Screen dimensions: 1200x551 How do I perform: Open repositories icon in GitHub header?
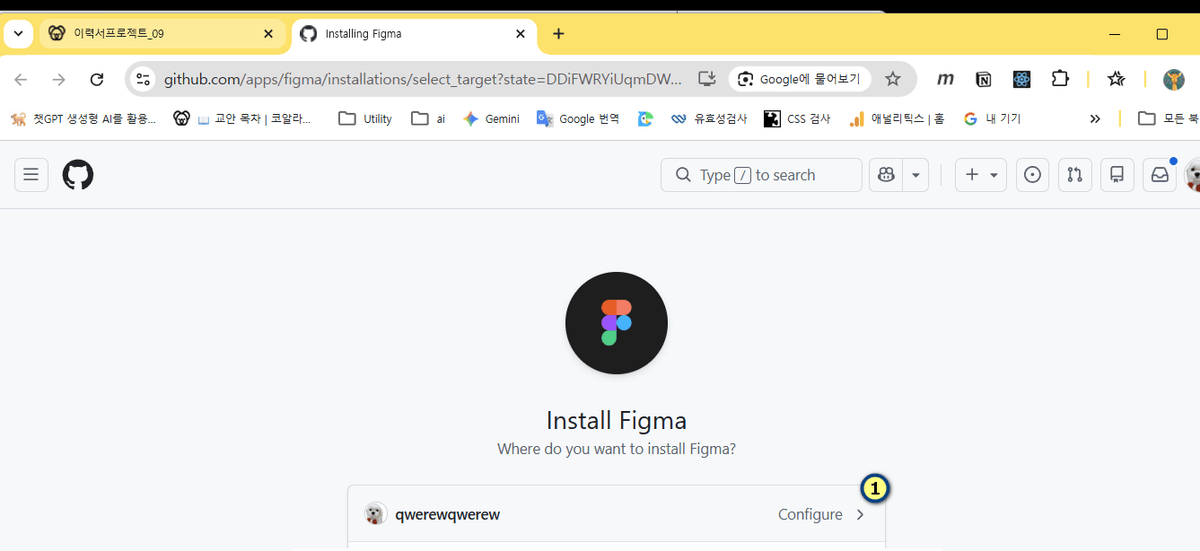pos(1117,175)
